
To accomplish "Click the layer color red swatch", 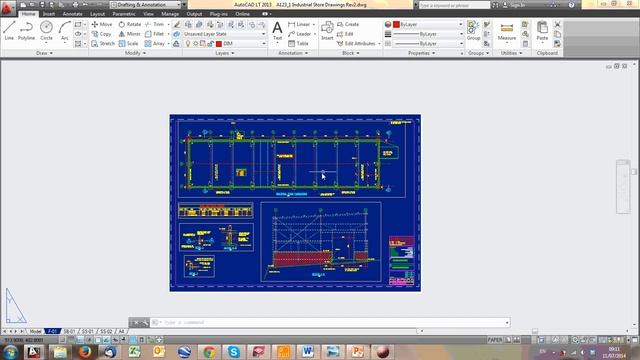I will pyautogui.click(x=219, y=43).
